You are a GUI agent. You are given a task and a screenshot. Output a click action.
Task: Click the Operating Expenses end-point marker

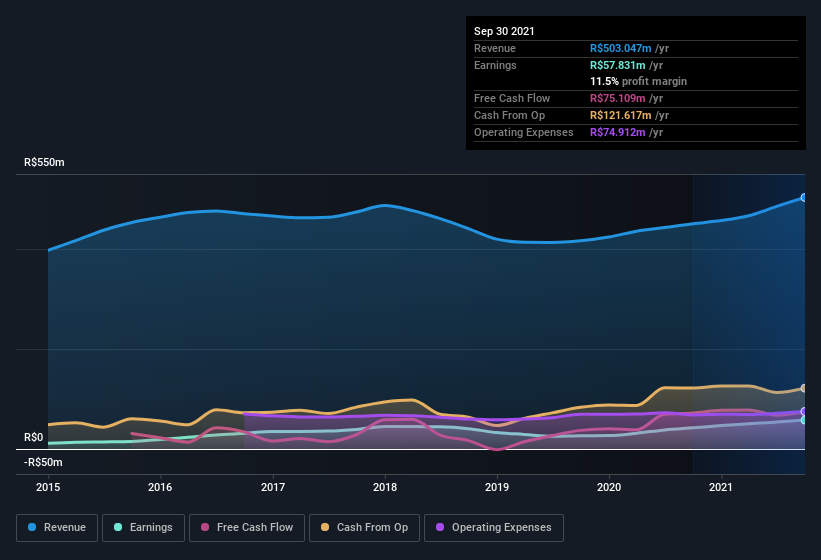coord(804,411)
